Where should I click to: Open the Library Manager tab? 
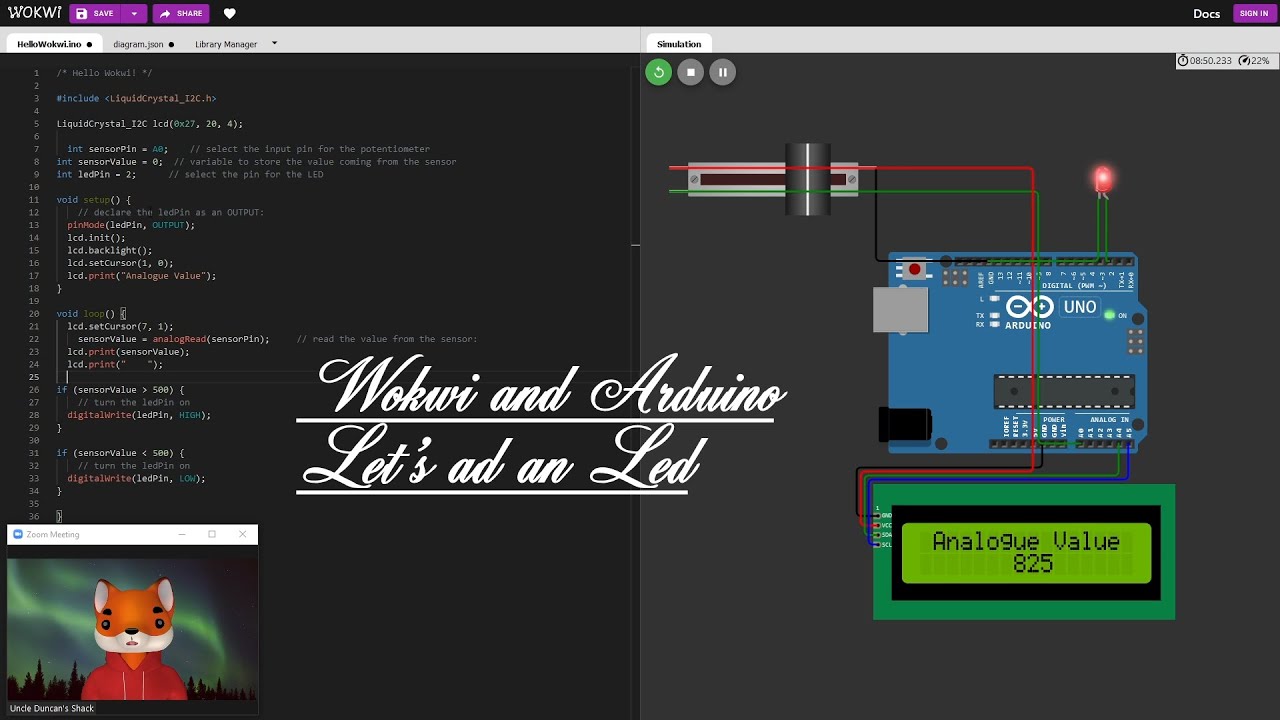tap(226, 44)
